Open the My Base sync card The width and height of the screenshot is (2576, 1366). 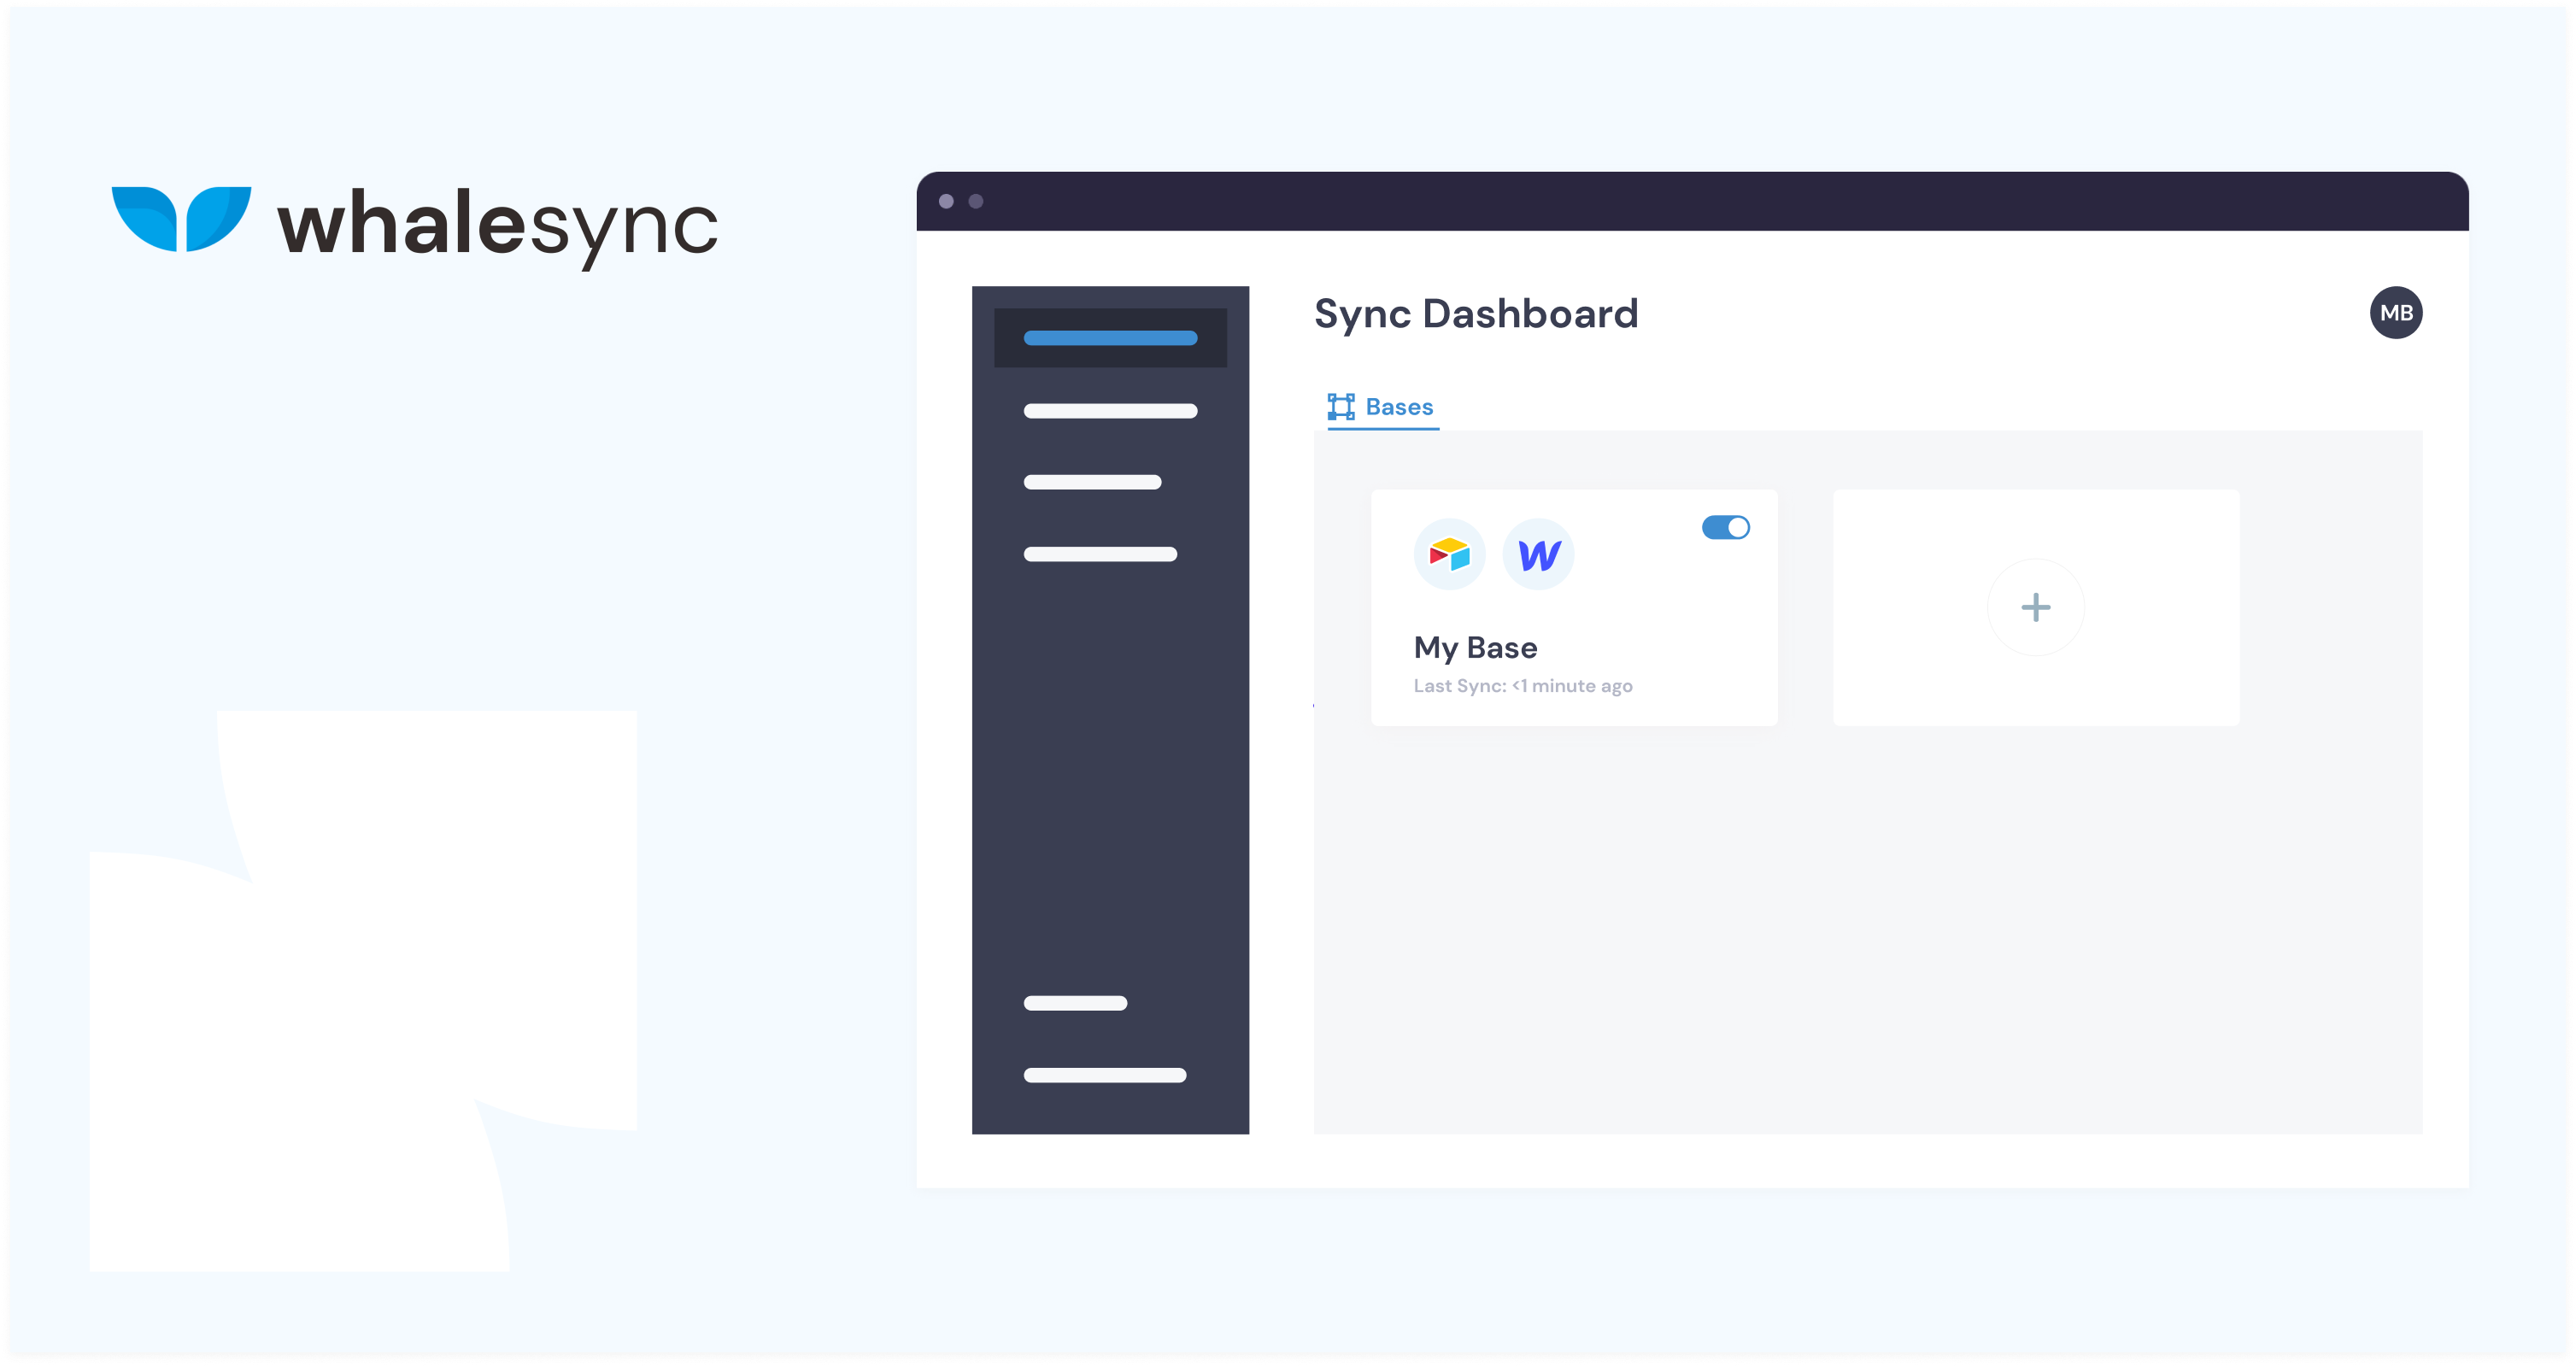pyautogui.click(x=1573, y=608)
